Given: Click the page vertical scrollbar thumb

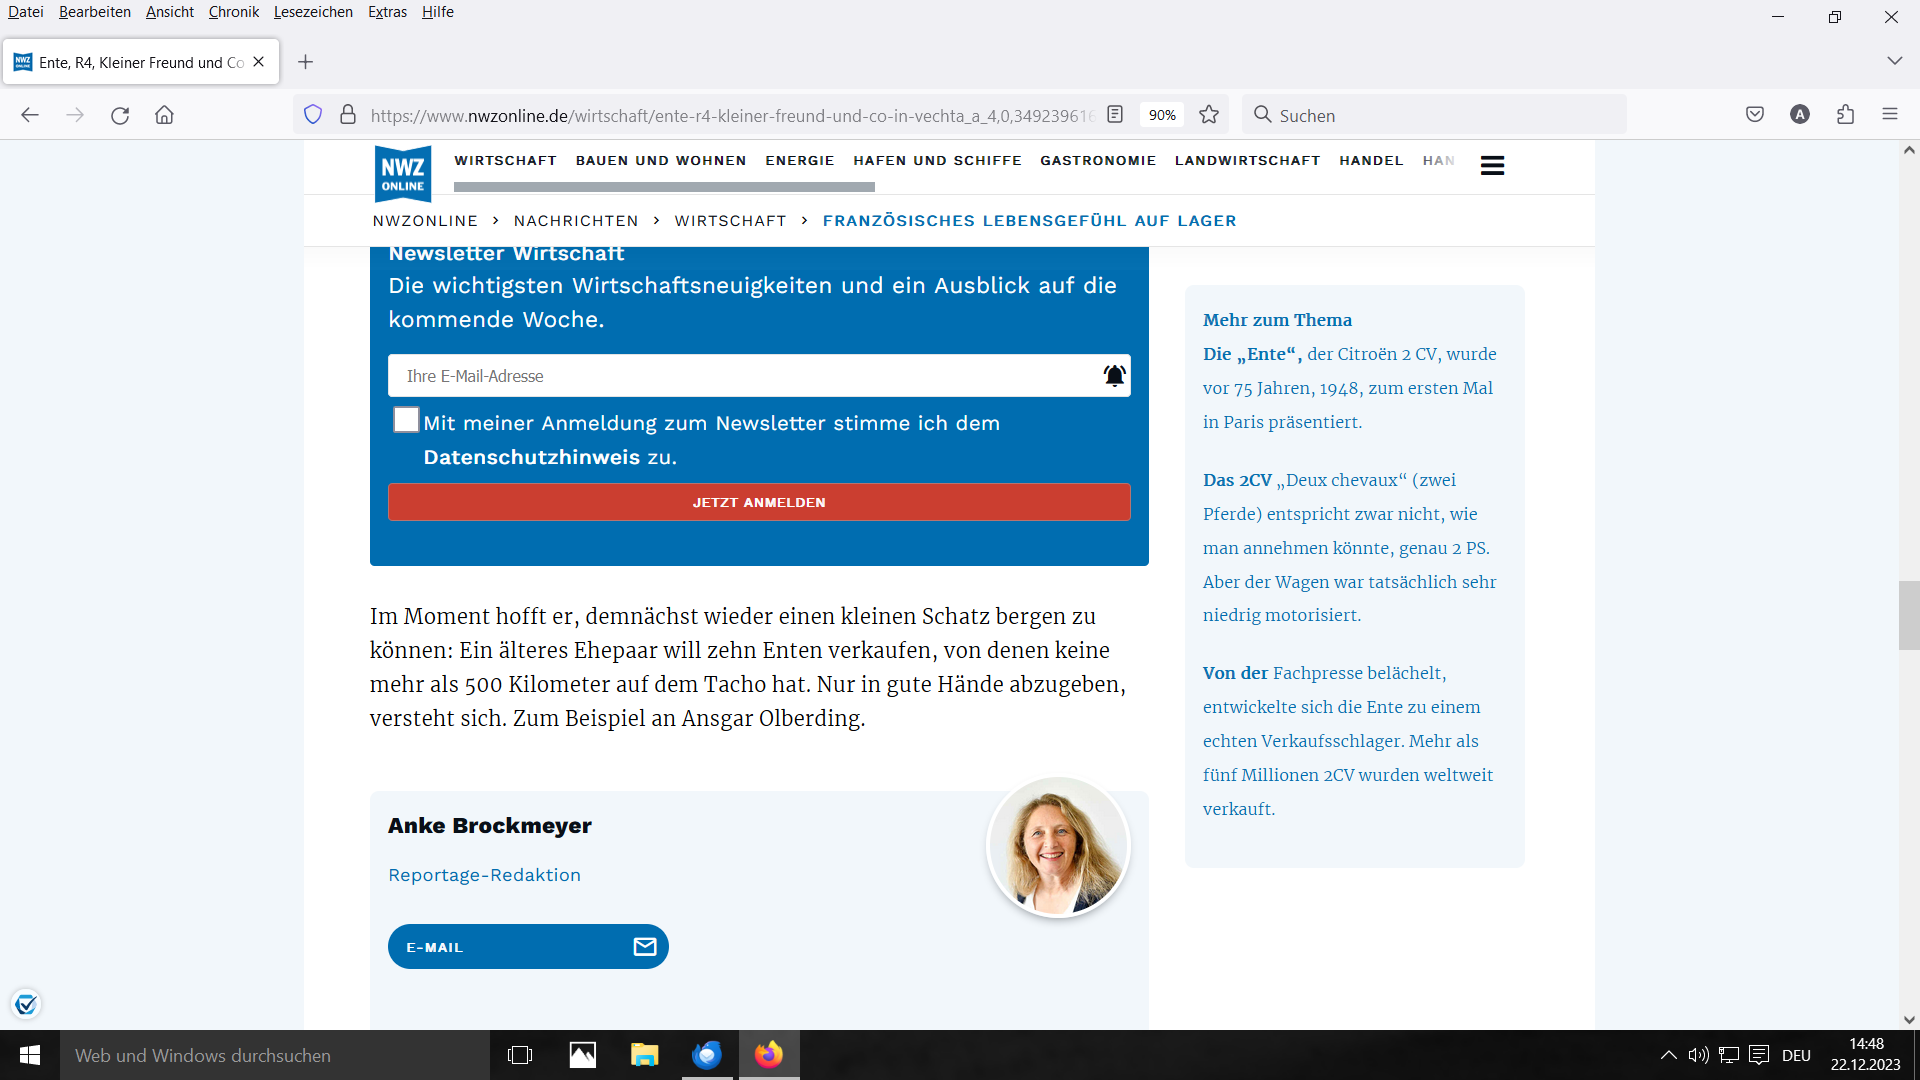Looking at the screenshot, I should click(x=1909, y=615).
